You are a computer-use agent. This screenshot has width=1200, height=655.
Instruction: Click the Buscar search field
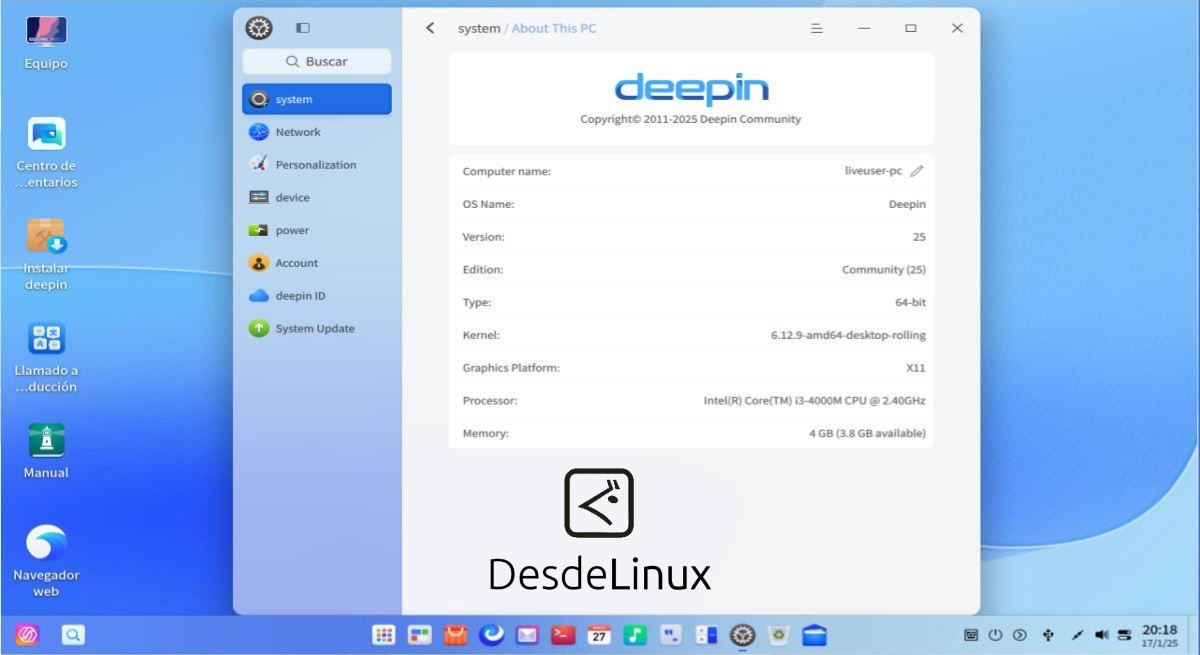coord(316,61)
